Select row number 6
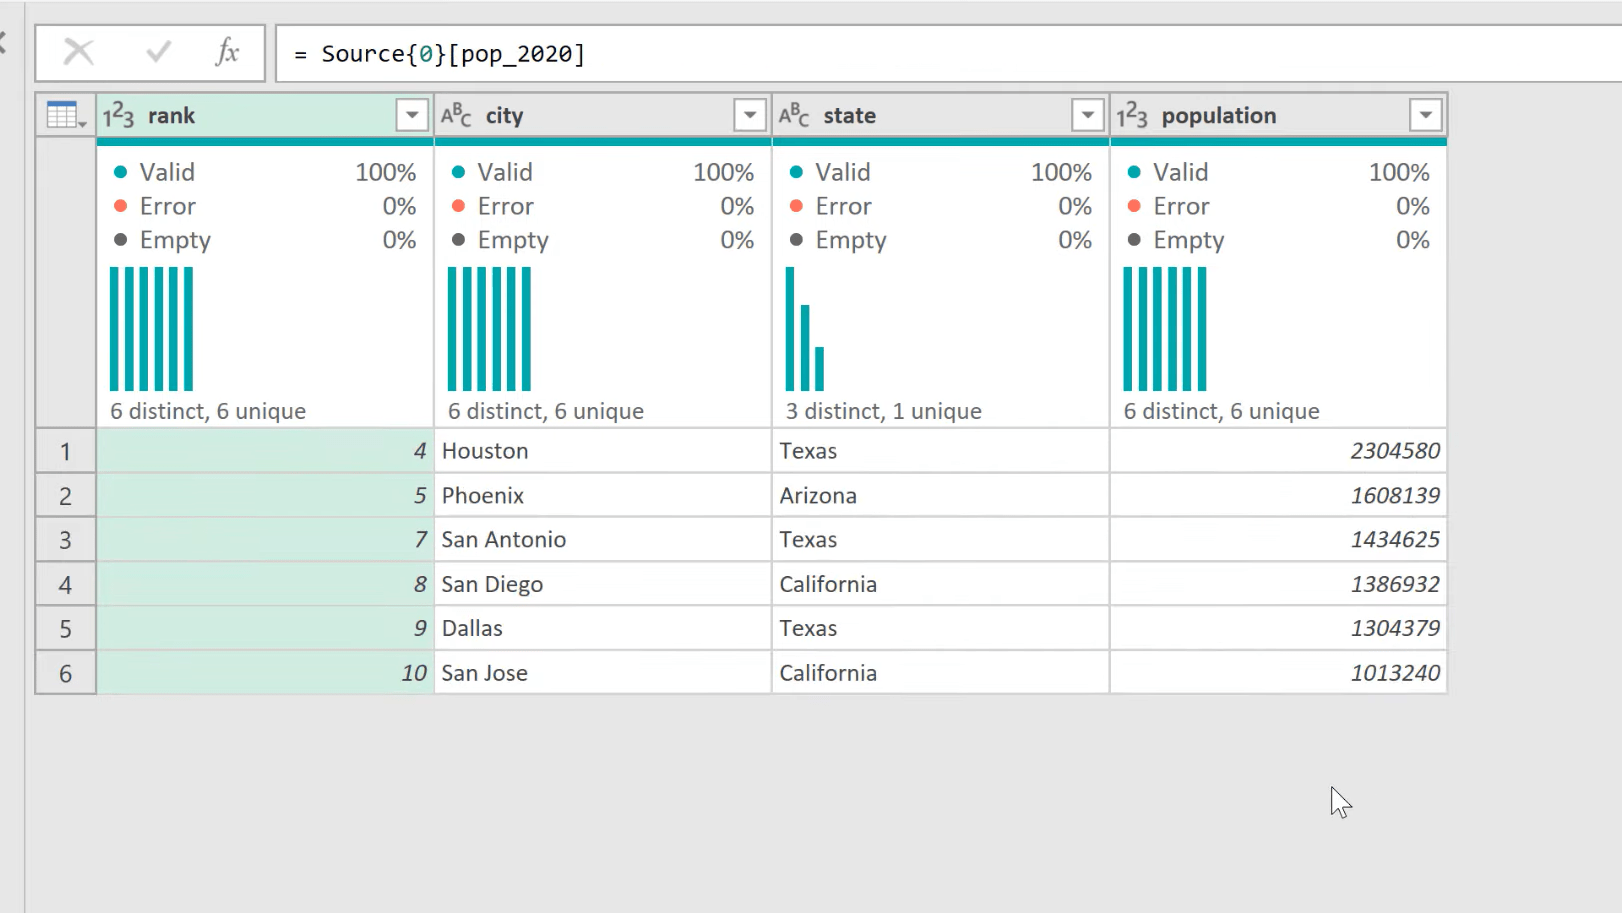Image resolution: width=1622 pixels, height=913 pixels. coord(66,673)
